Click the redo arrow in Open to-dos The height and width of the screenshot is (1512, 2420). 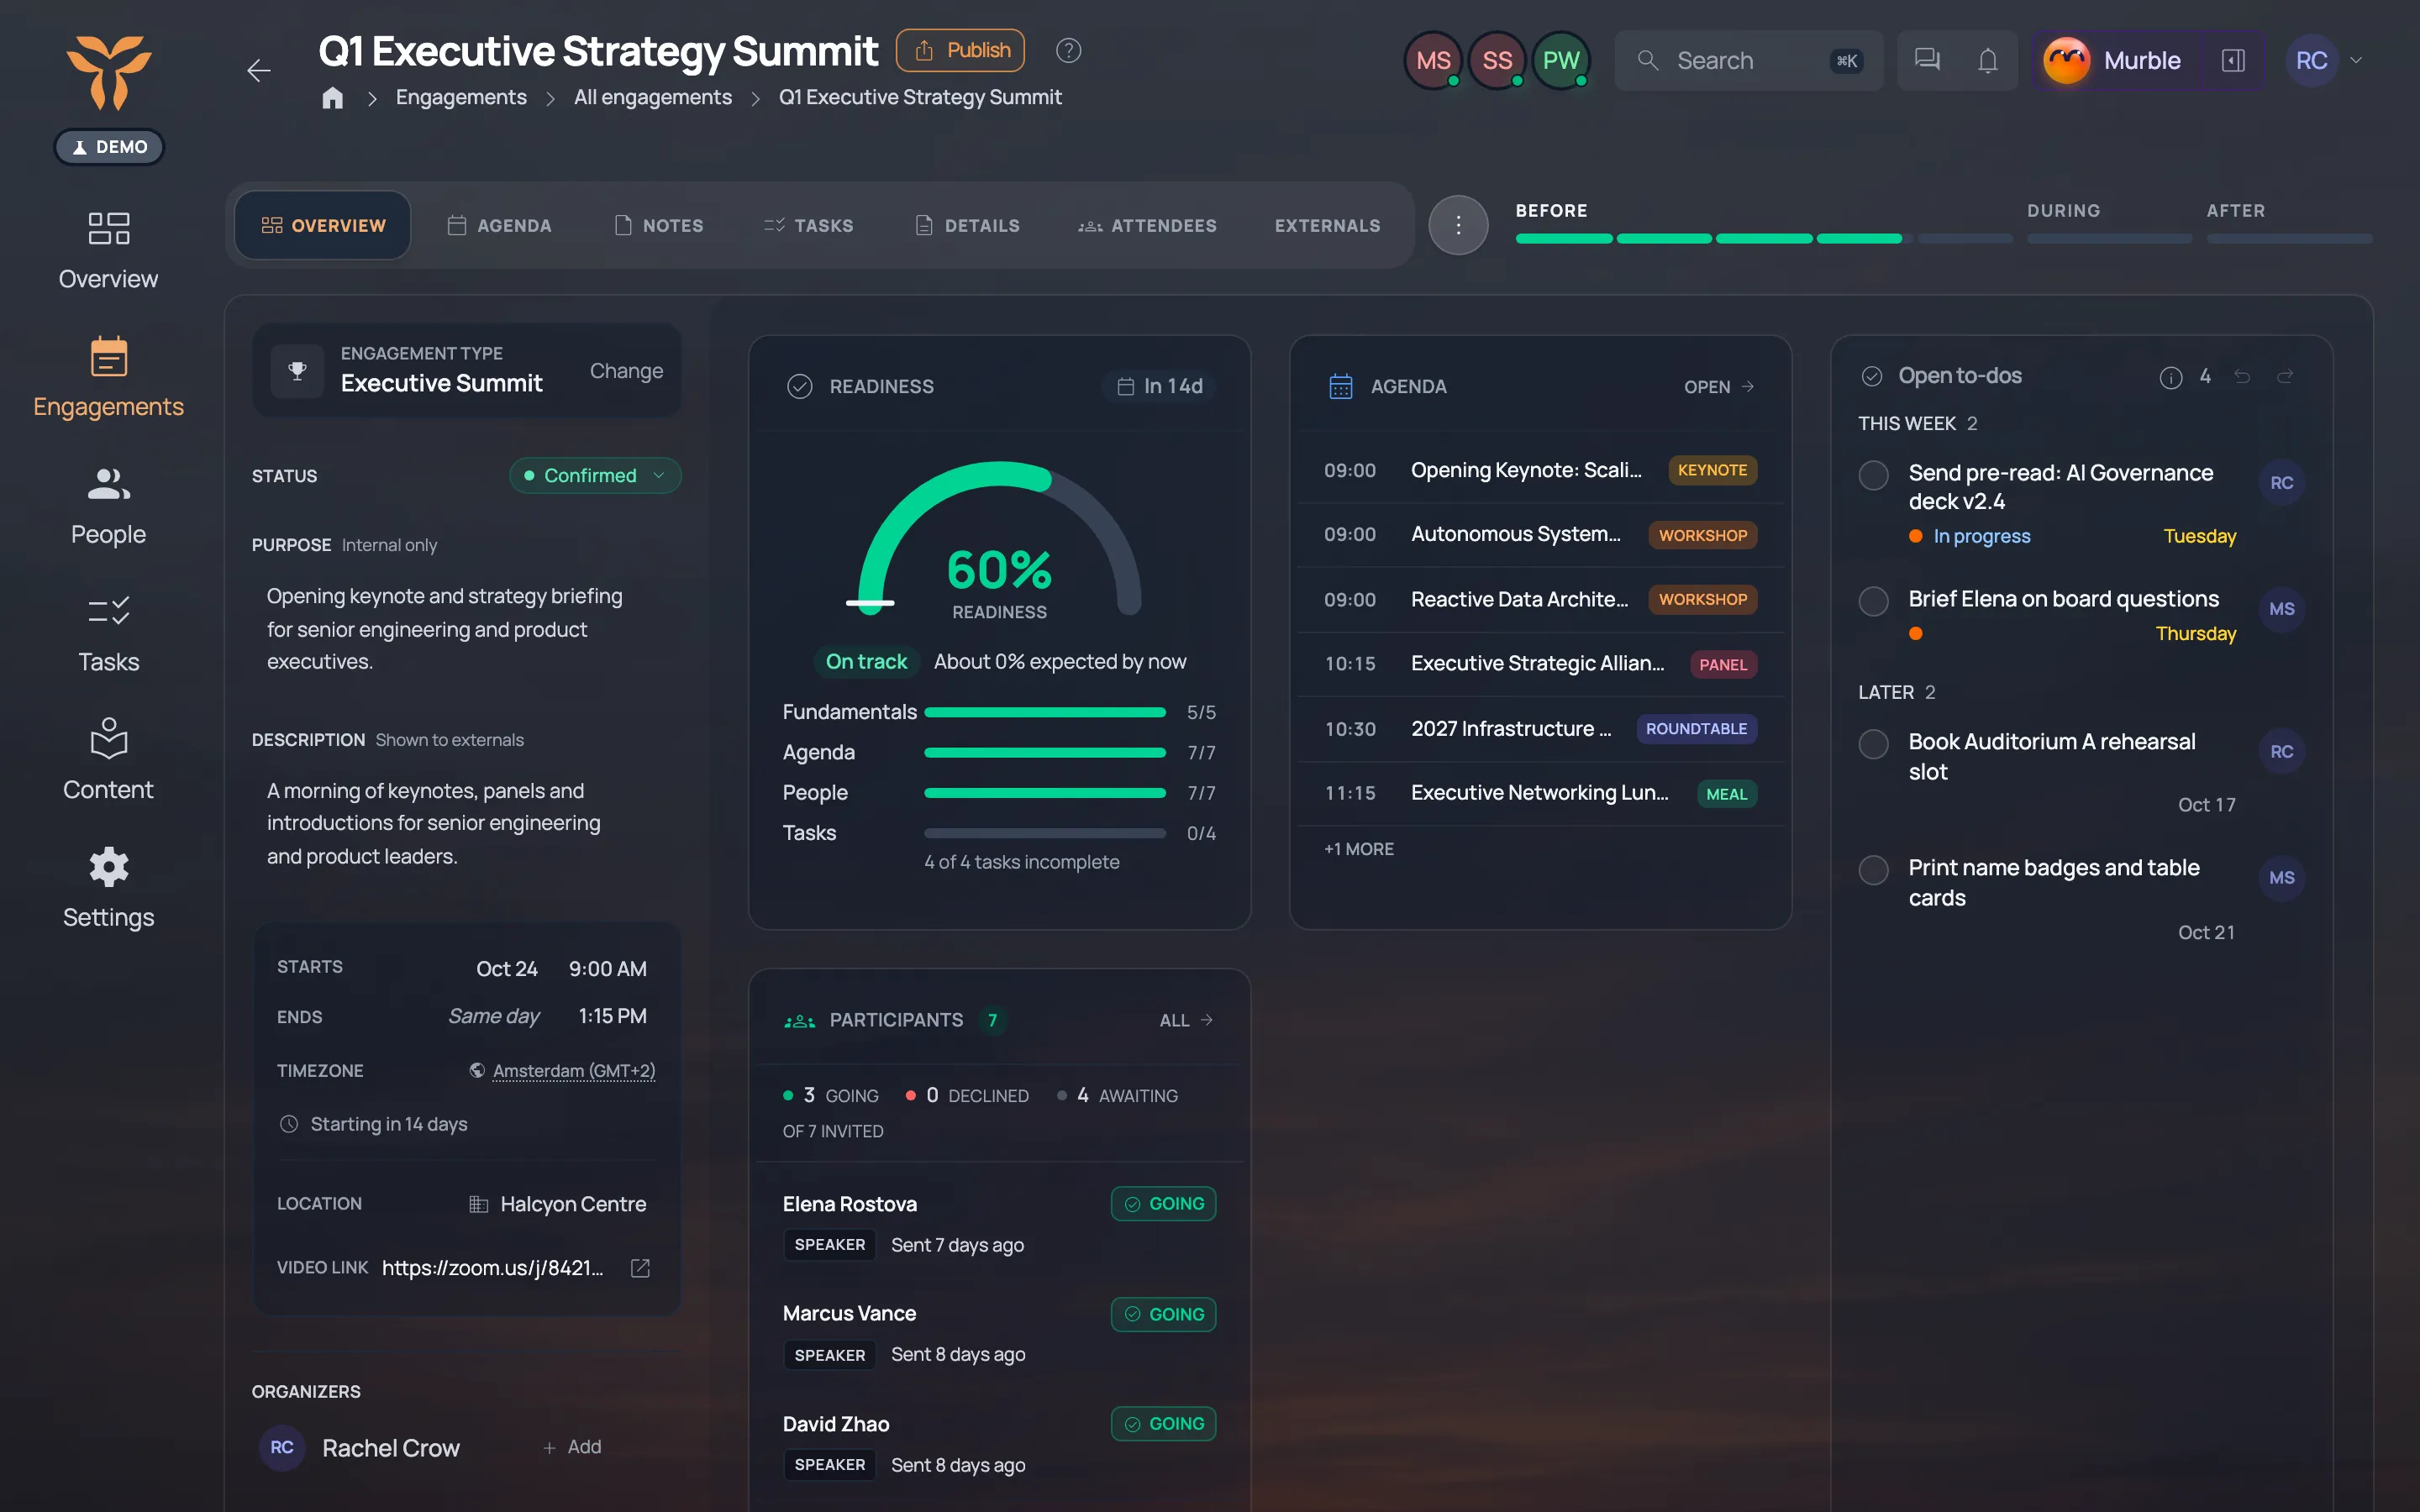(2285, 377)
